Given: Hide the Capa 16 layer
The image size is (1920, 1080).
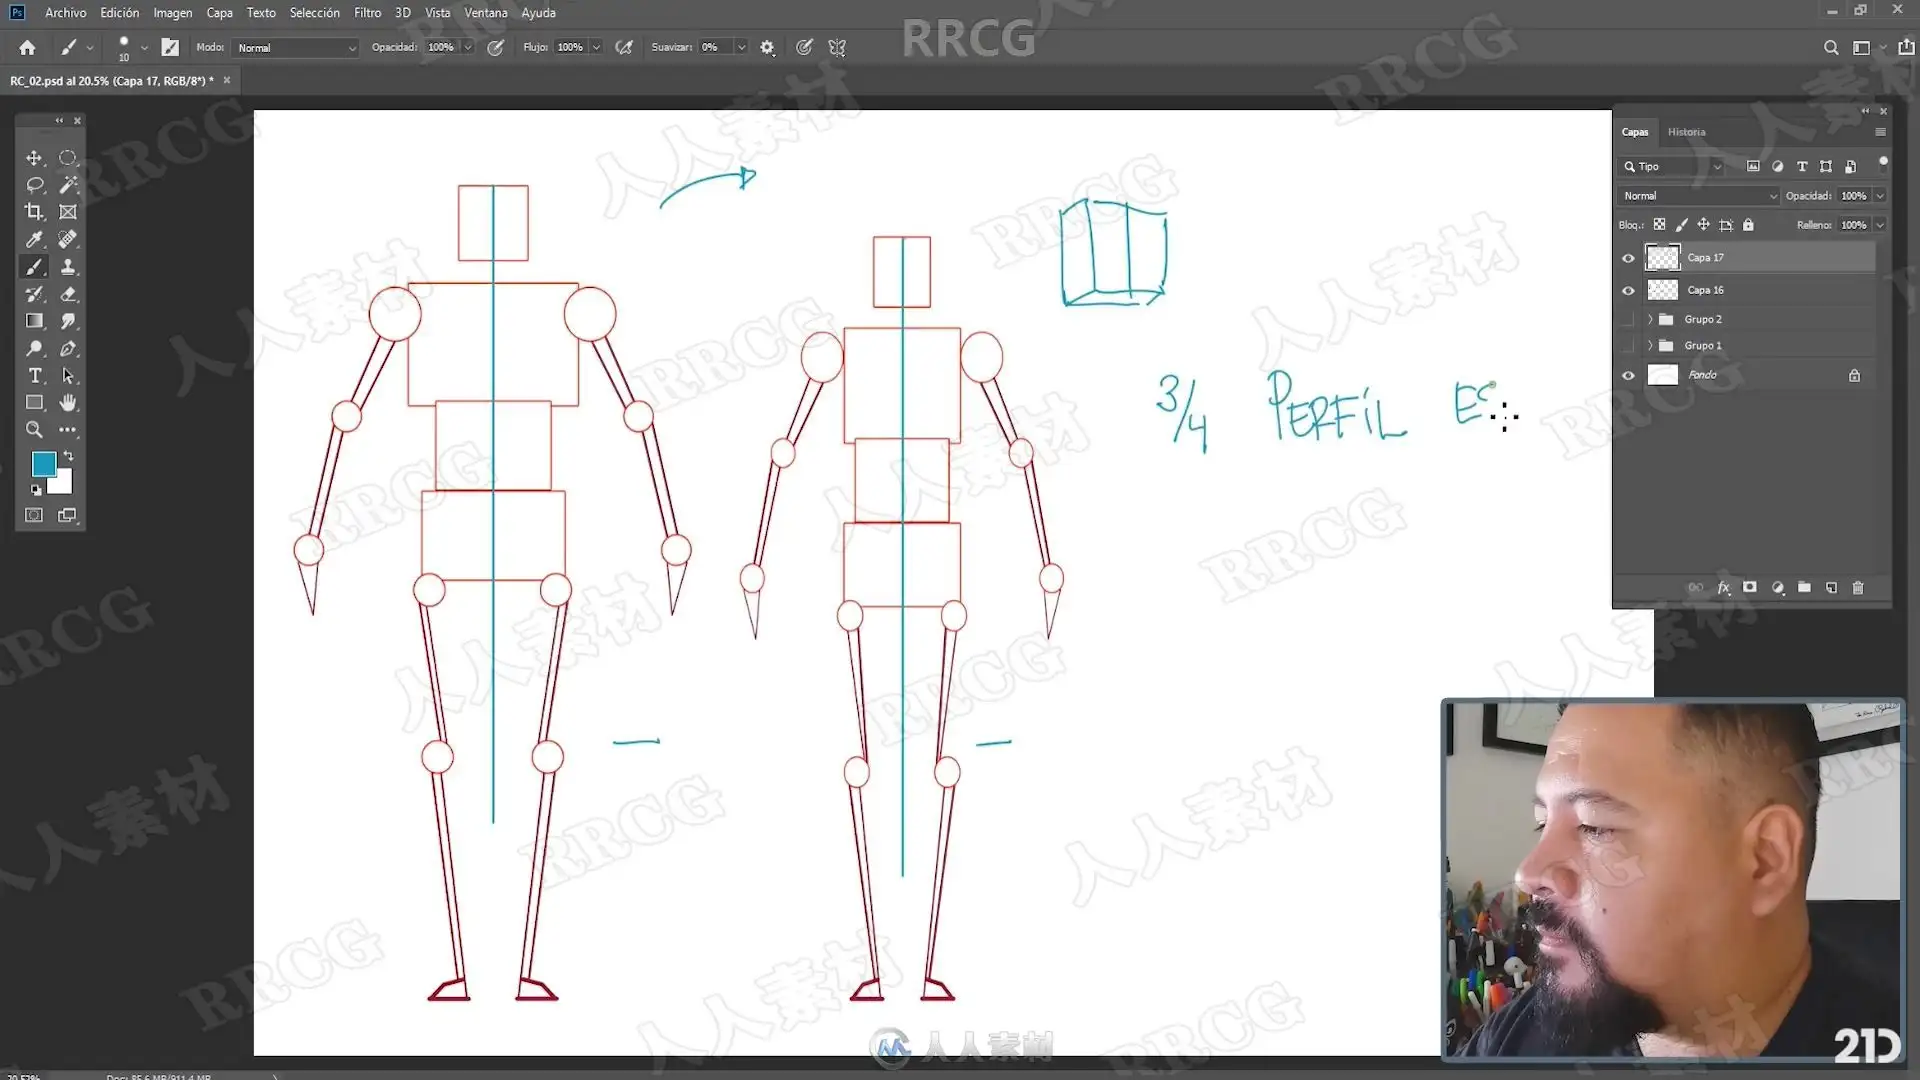Looking at the screenshot, I should click(1628, 290).
